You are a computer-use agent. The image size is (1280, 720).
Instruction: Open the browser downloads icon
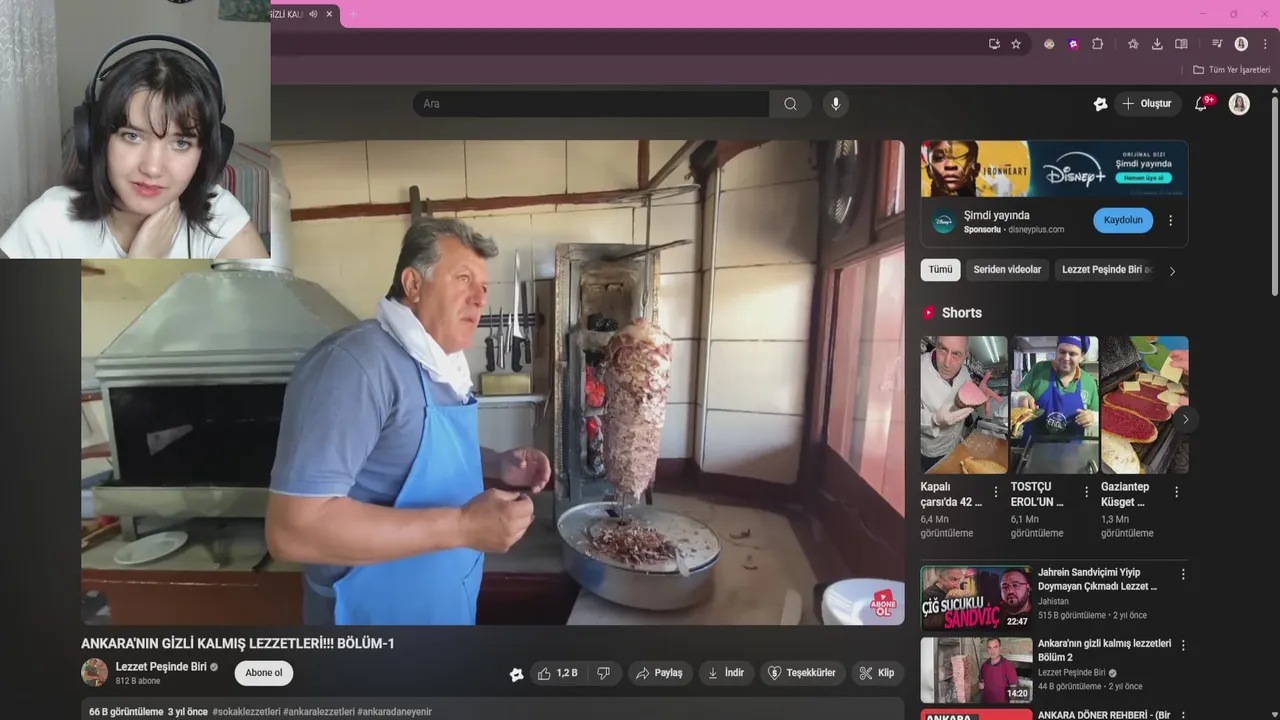click(1157, 44)
